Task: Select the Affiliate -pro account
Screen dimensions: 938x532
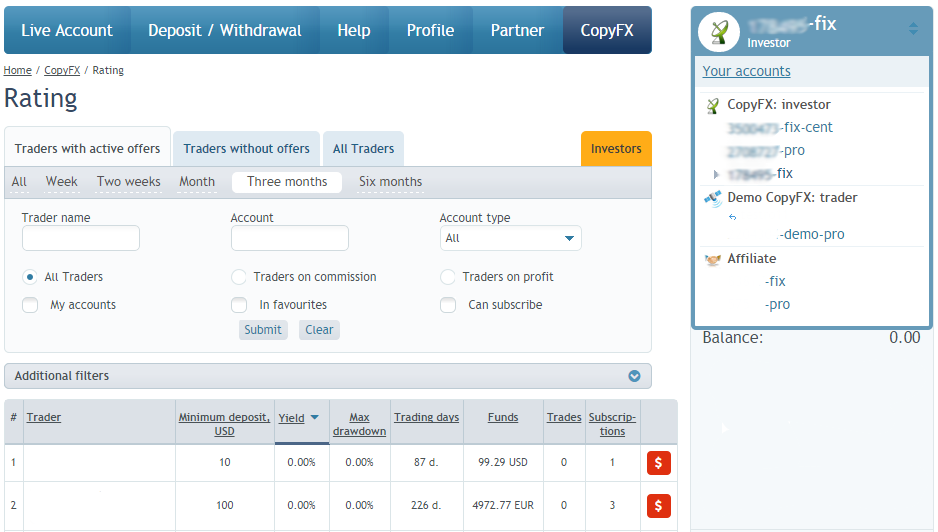Action: tap(778, 305)
